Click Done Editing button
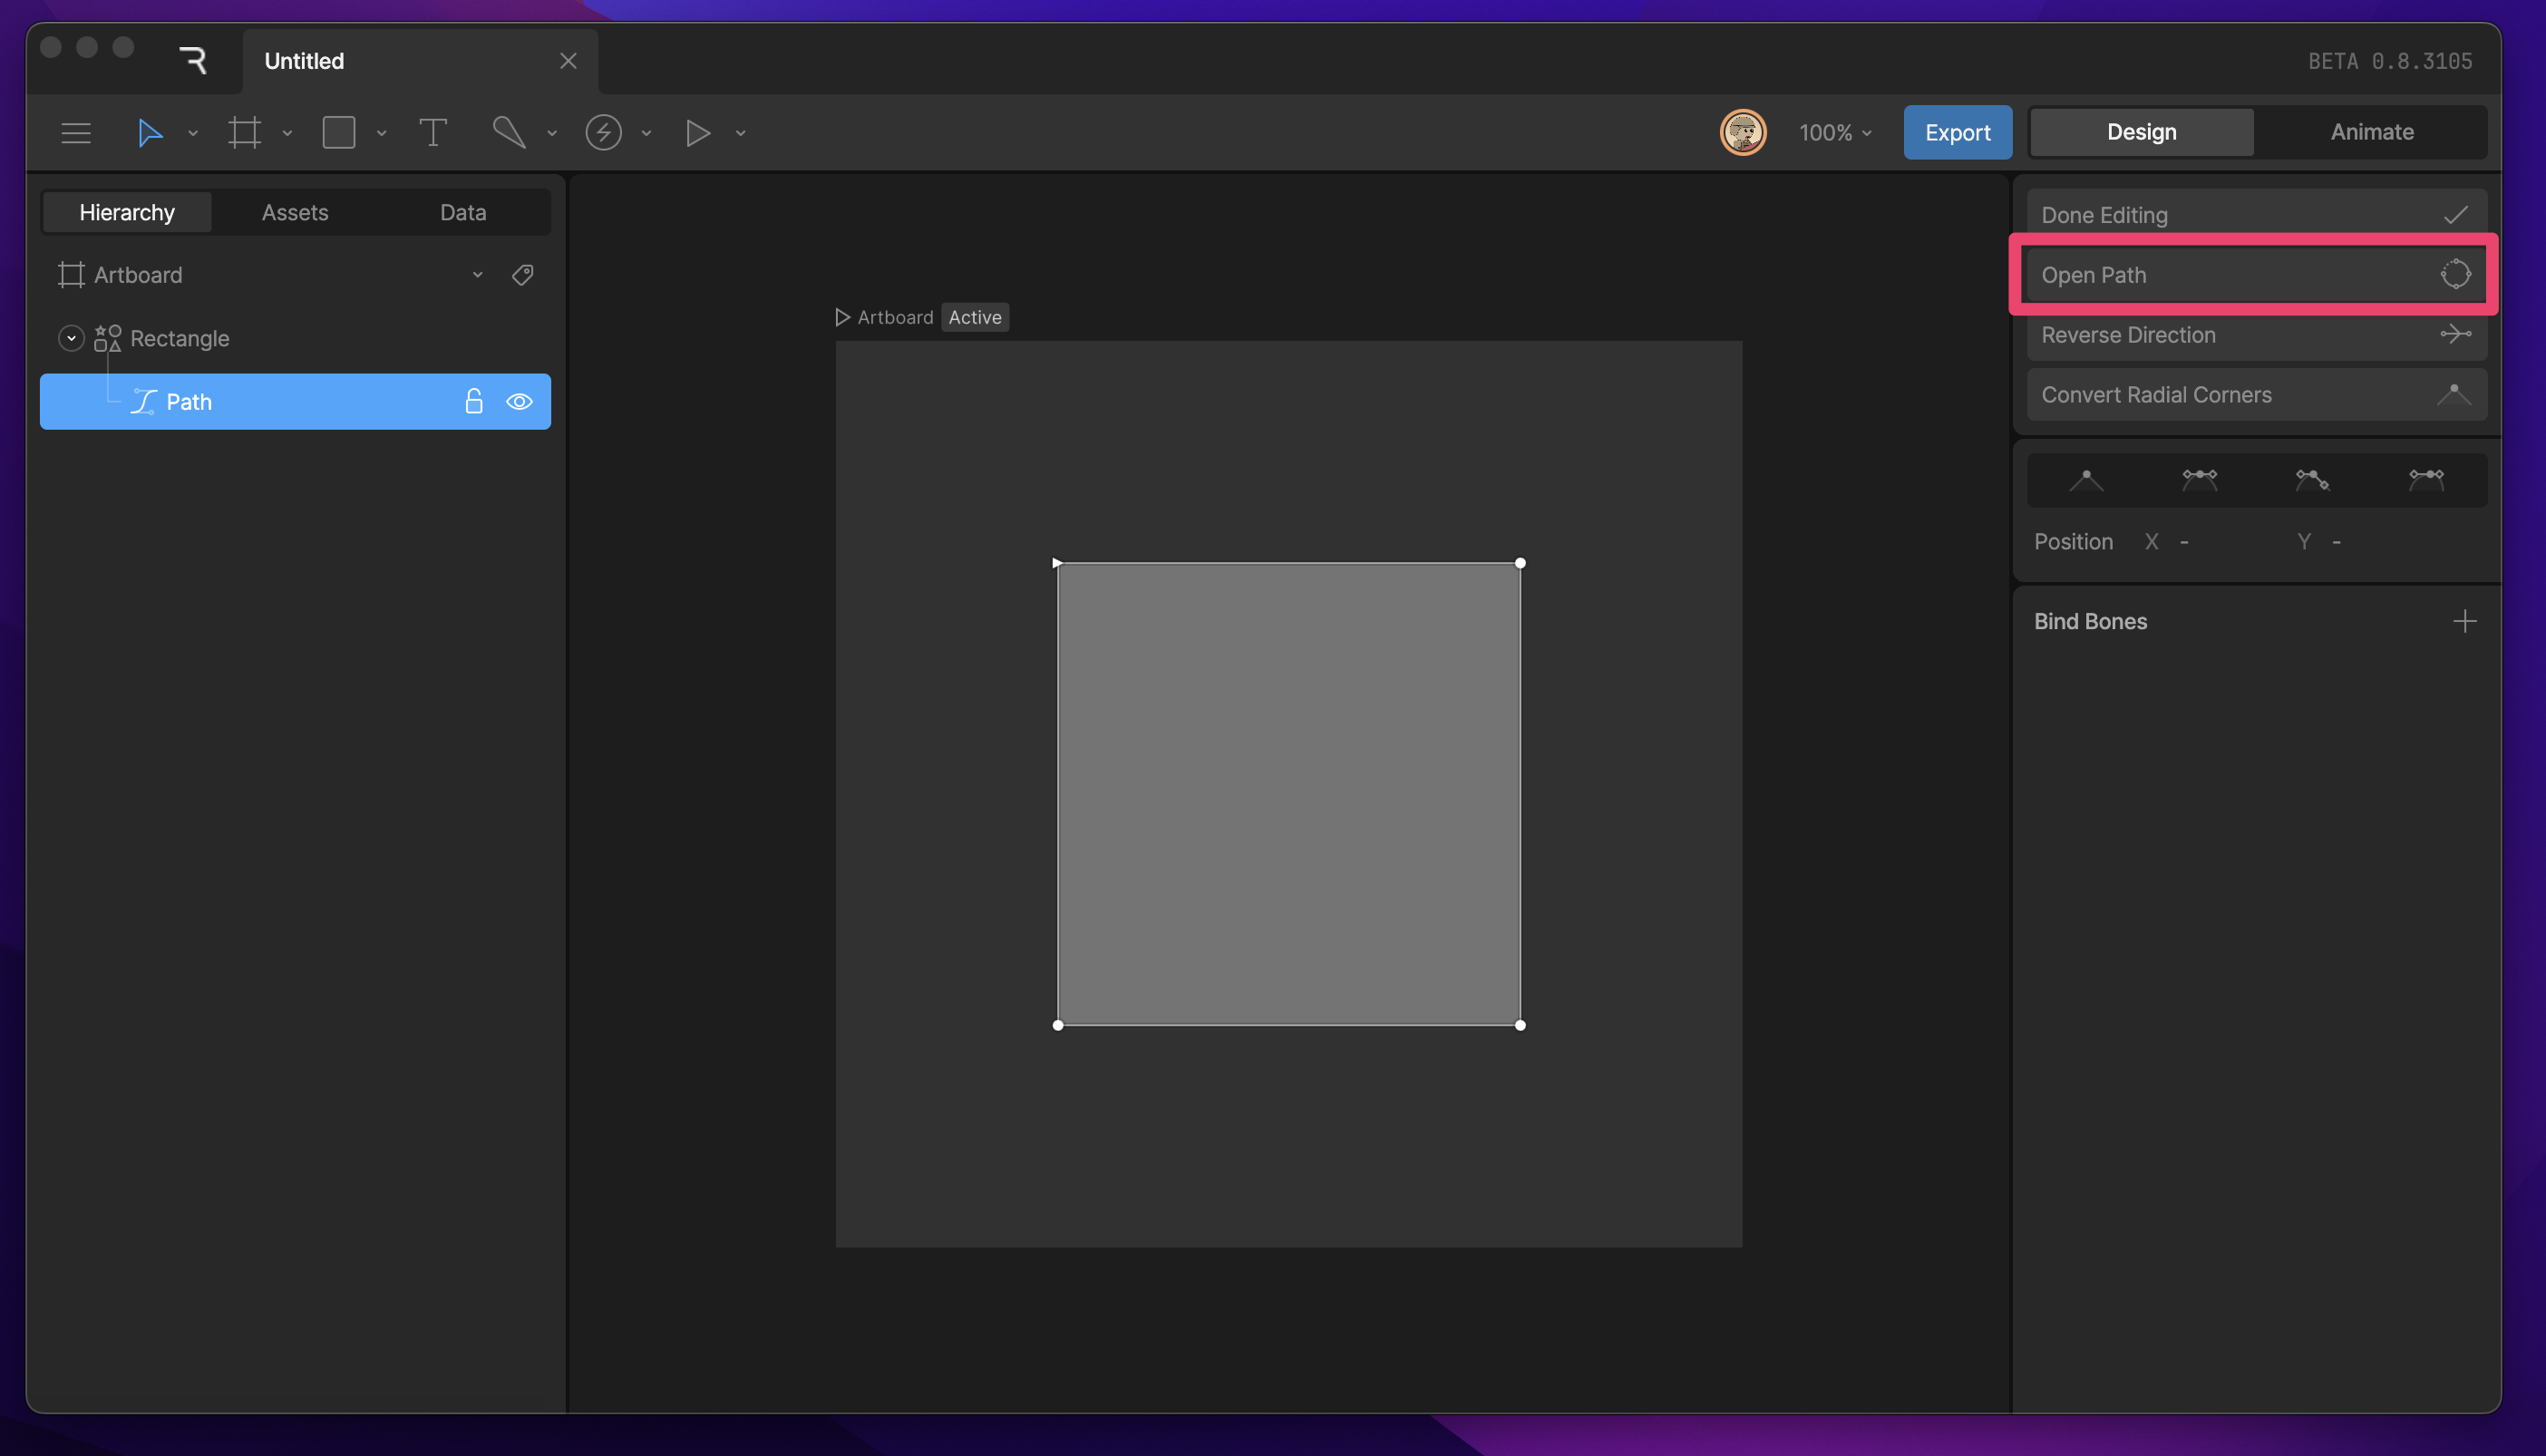 pyautogui.click(x=2256, y=215)
